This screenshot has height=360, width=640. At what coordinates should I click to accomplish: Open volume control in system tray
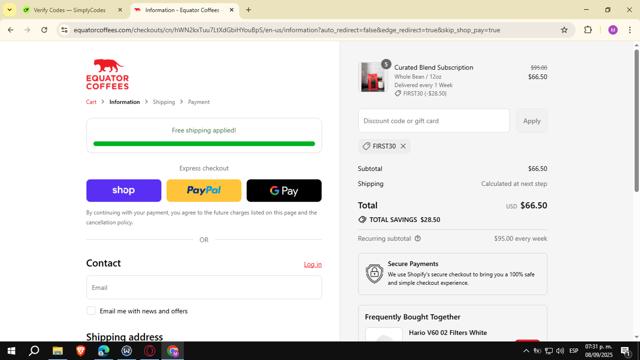tap(560, 351)
